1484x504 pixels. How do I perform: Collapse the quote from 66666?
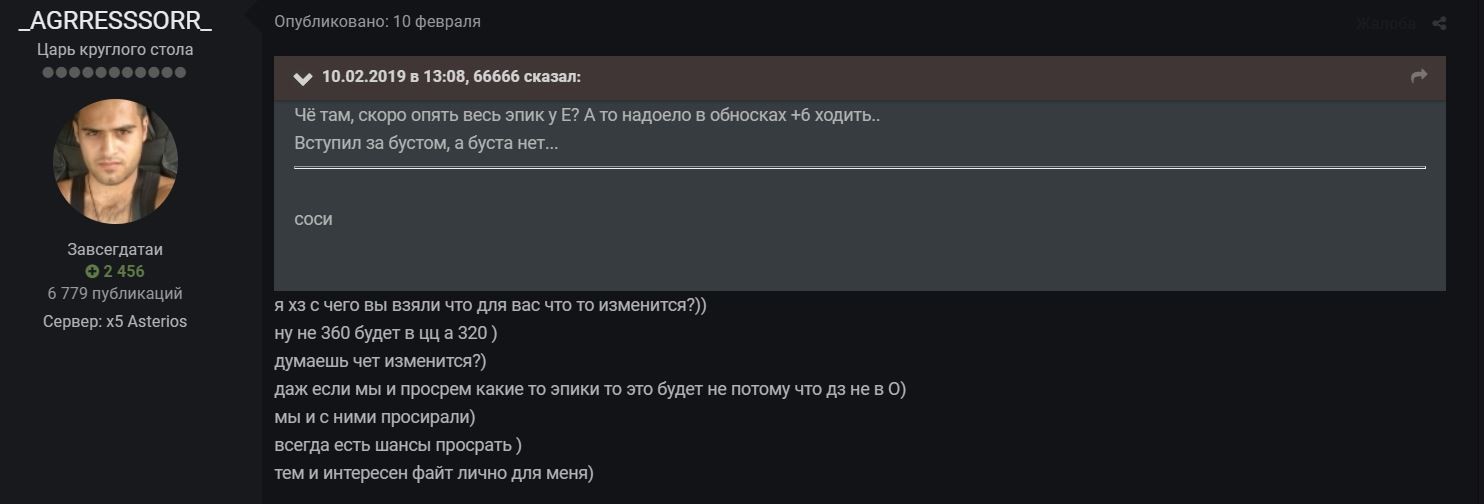[303, 78]
